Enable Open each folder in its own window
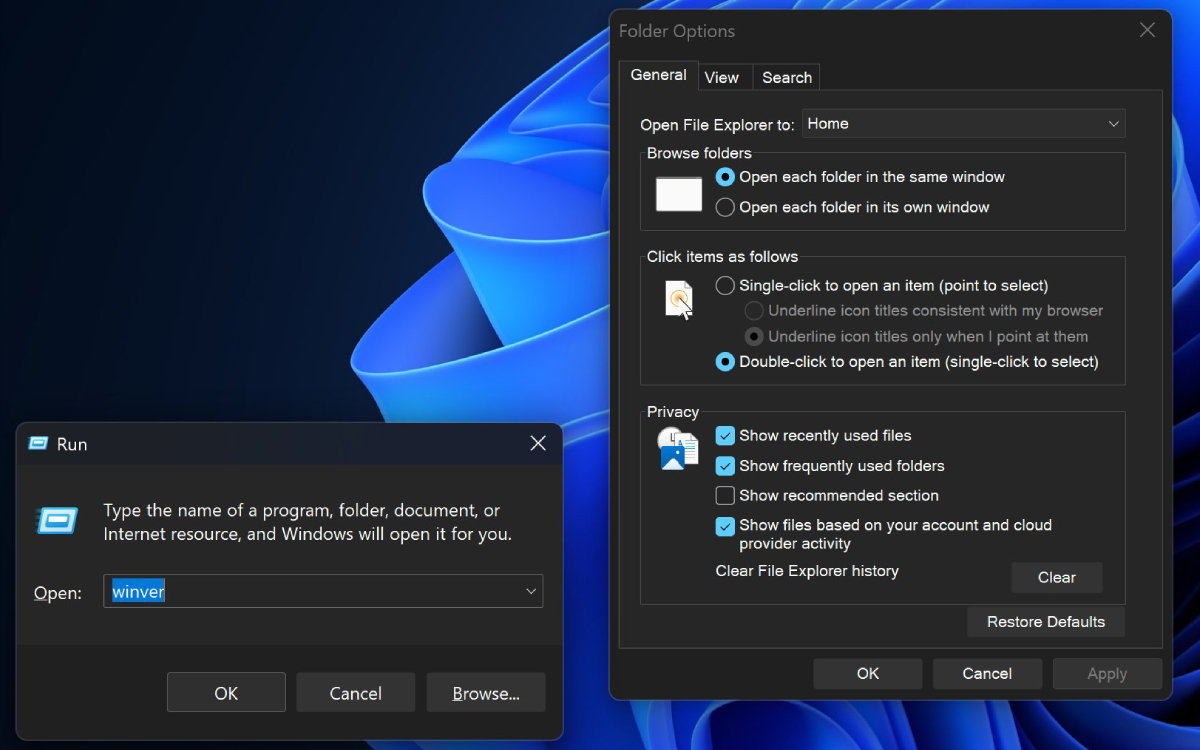The height and width of the screenshot is (750, 1200). (x=724, y=207)
